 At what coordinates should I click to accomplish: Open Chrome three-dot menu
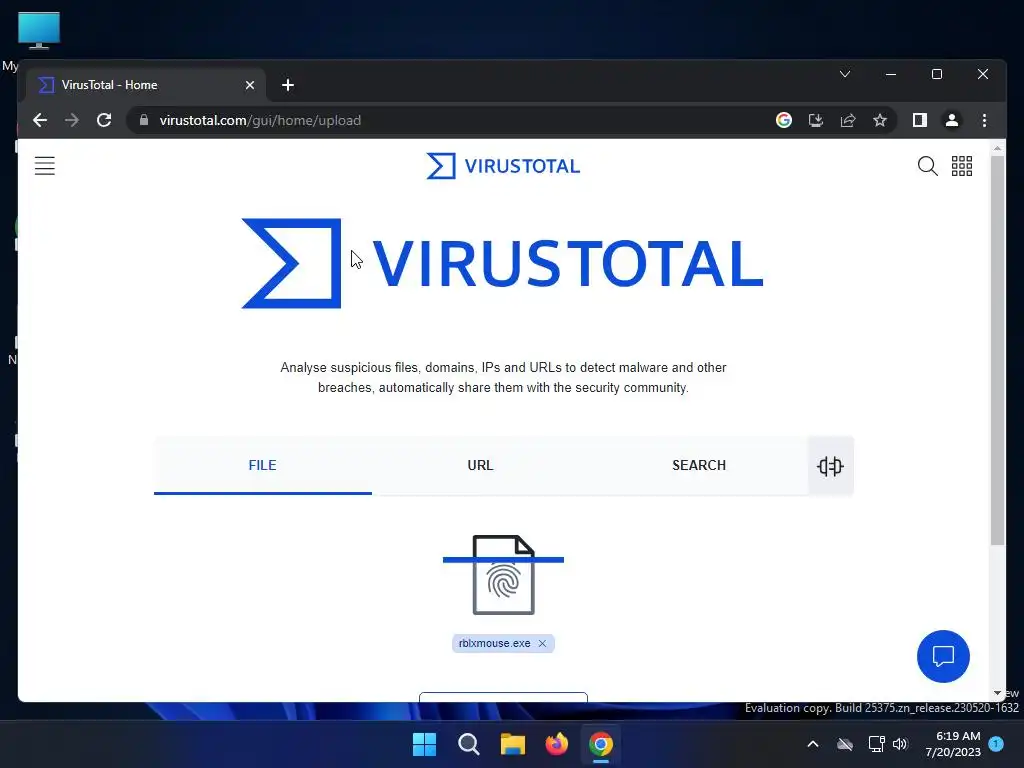pos(984,120)
